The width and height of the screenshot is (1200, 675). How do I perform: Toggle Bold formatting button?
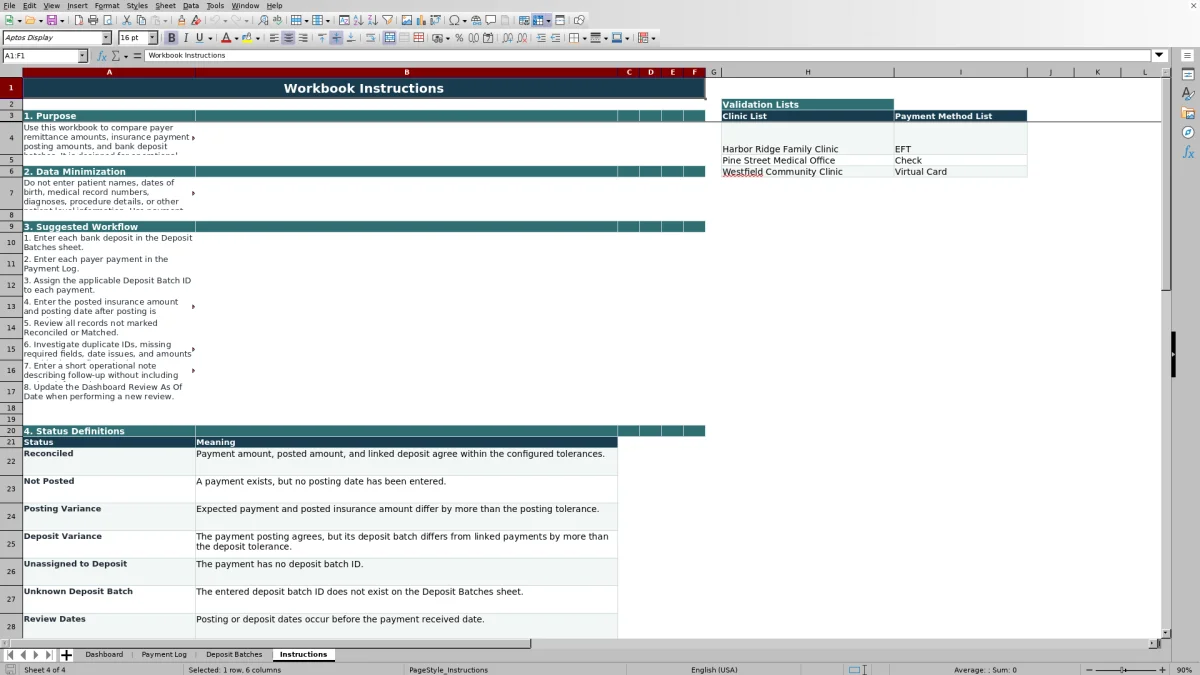171,38
